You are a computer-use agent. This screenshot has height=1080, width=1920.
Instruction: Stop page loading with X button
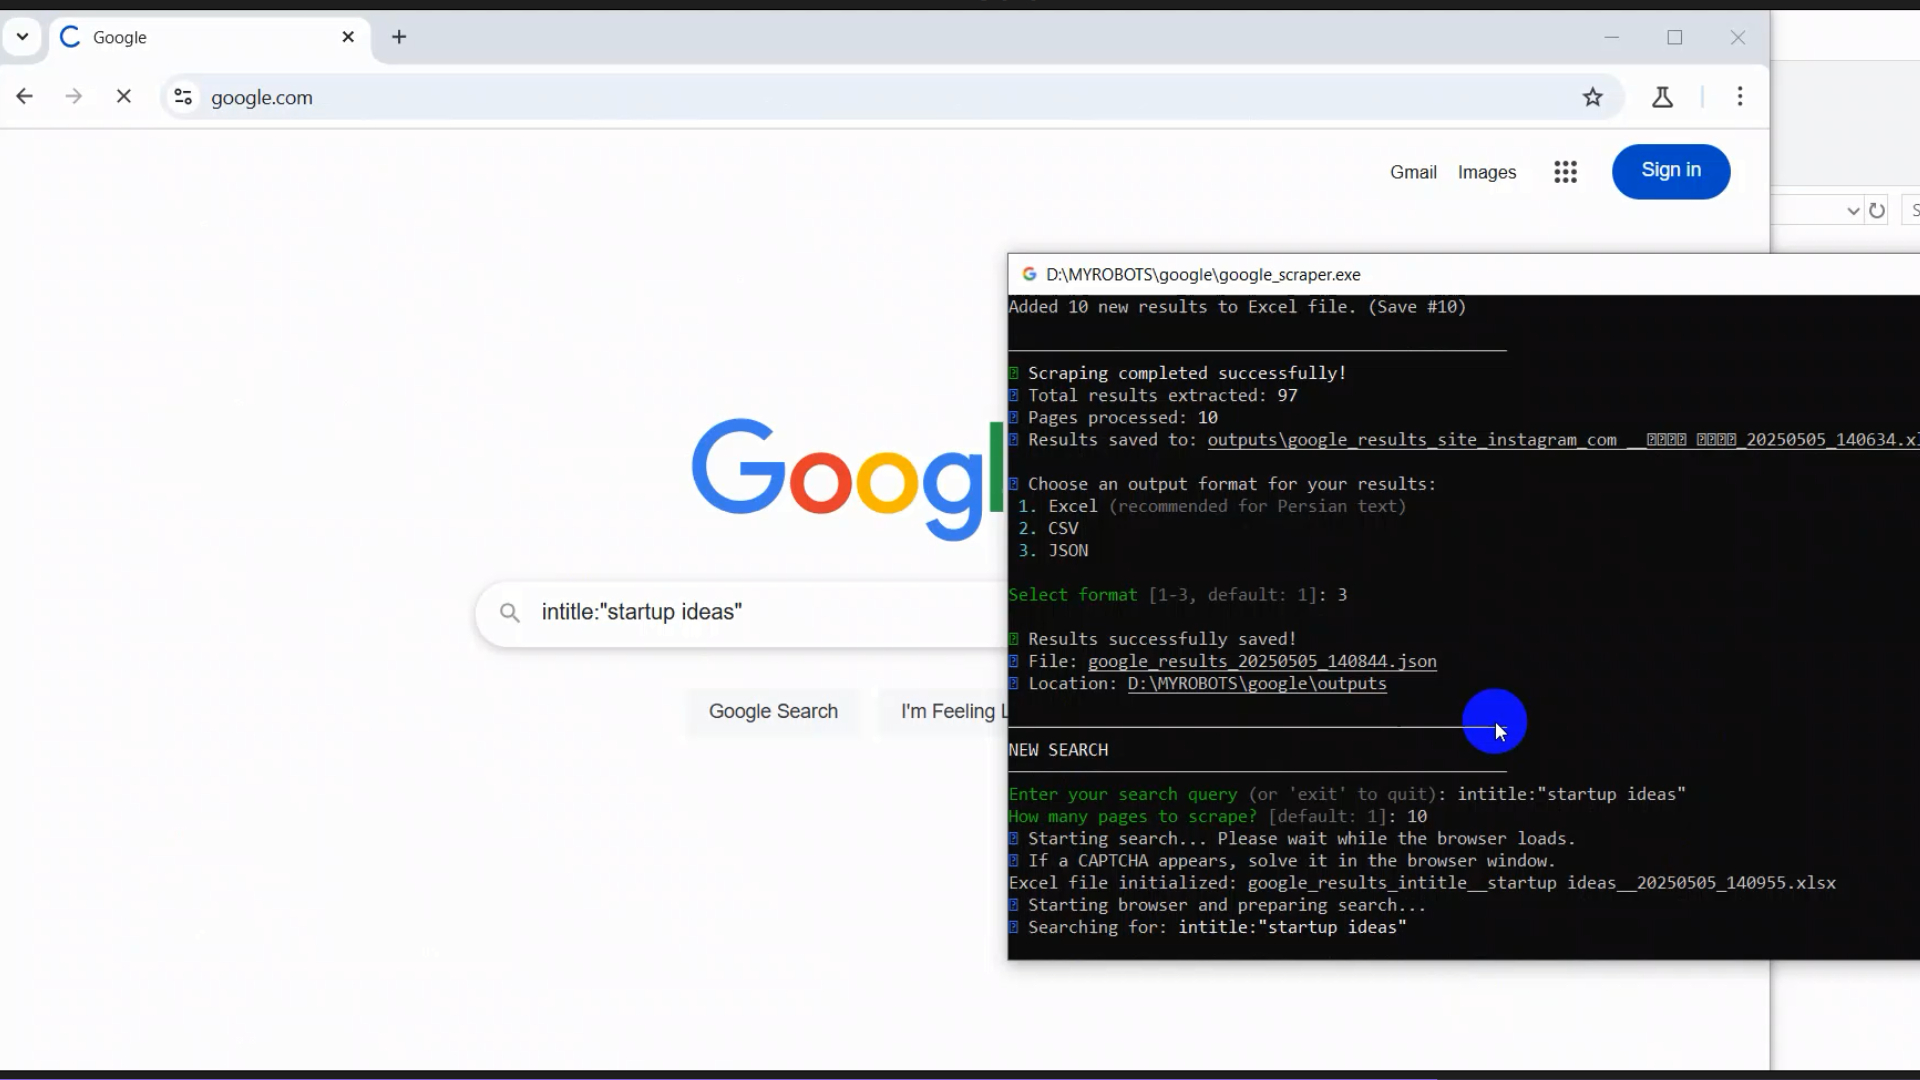pyautogui.click(x=124, y=97)
